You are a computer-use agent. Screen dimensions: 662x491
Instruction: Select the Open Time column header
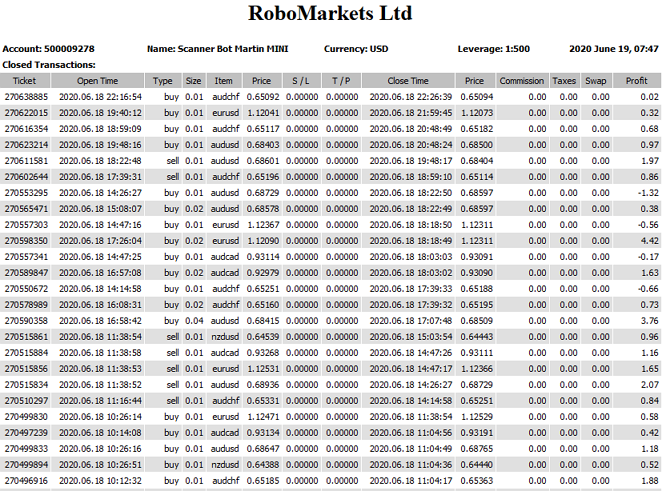click(x=97, y=81)
